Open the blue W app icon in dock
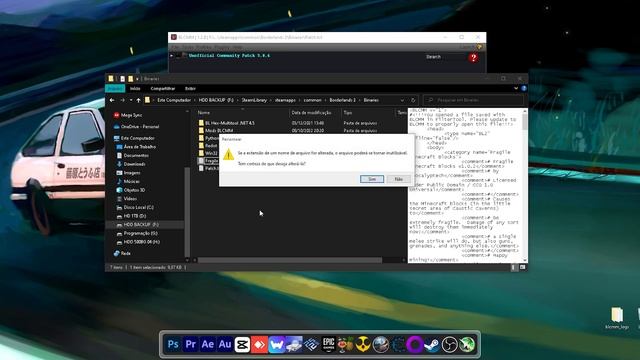This screenshot has width=640, height=360. (277, 344)
